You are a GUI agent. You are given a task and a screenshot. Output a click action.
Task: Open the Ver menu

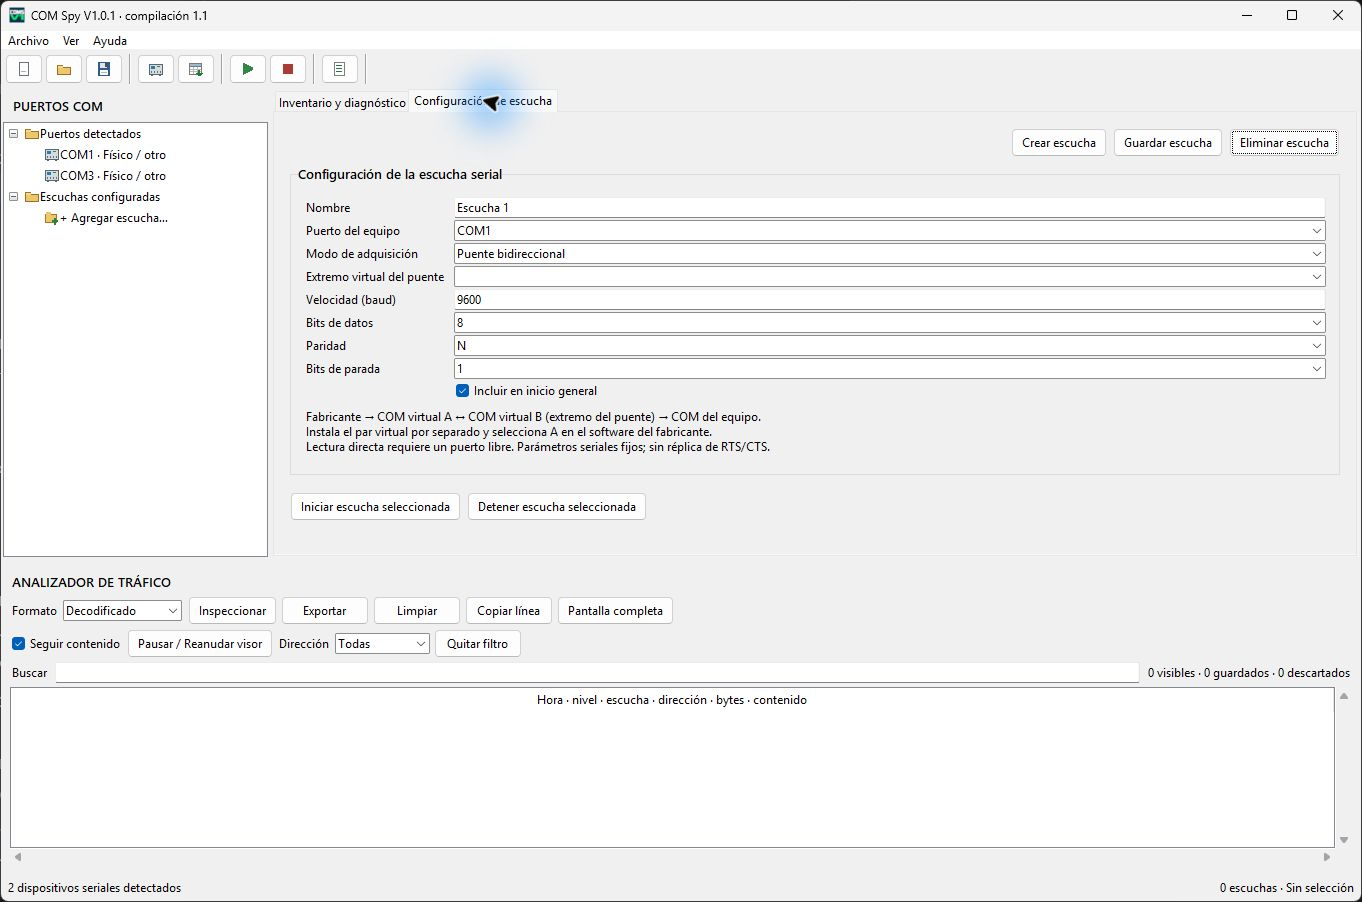(x=71, y=41)
